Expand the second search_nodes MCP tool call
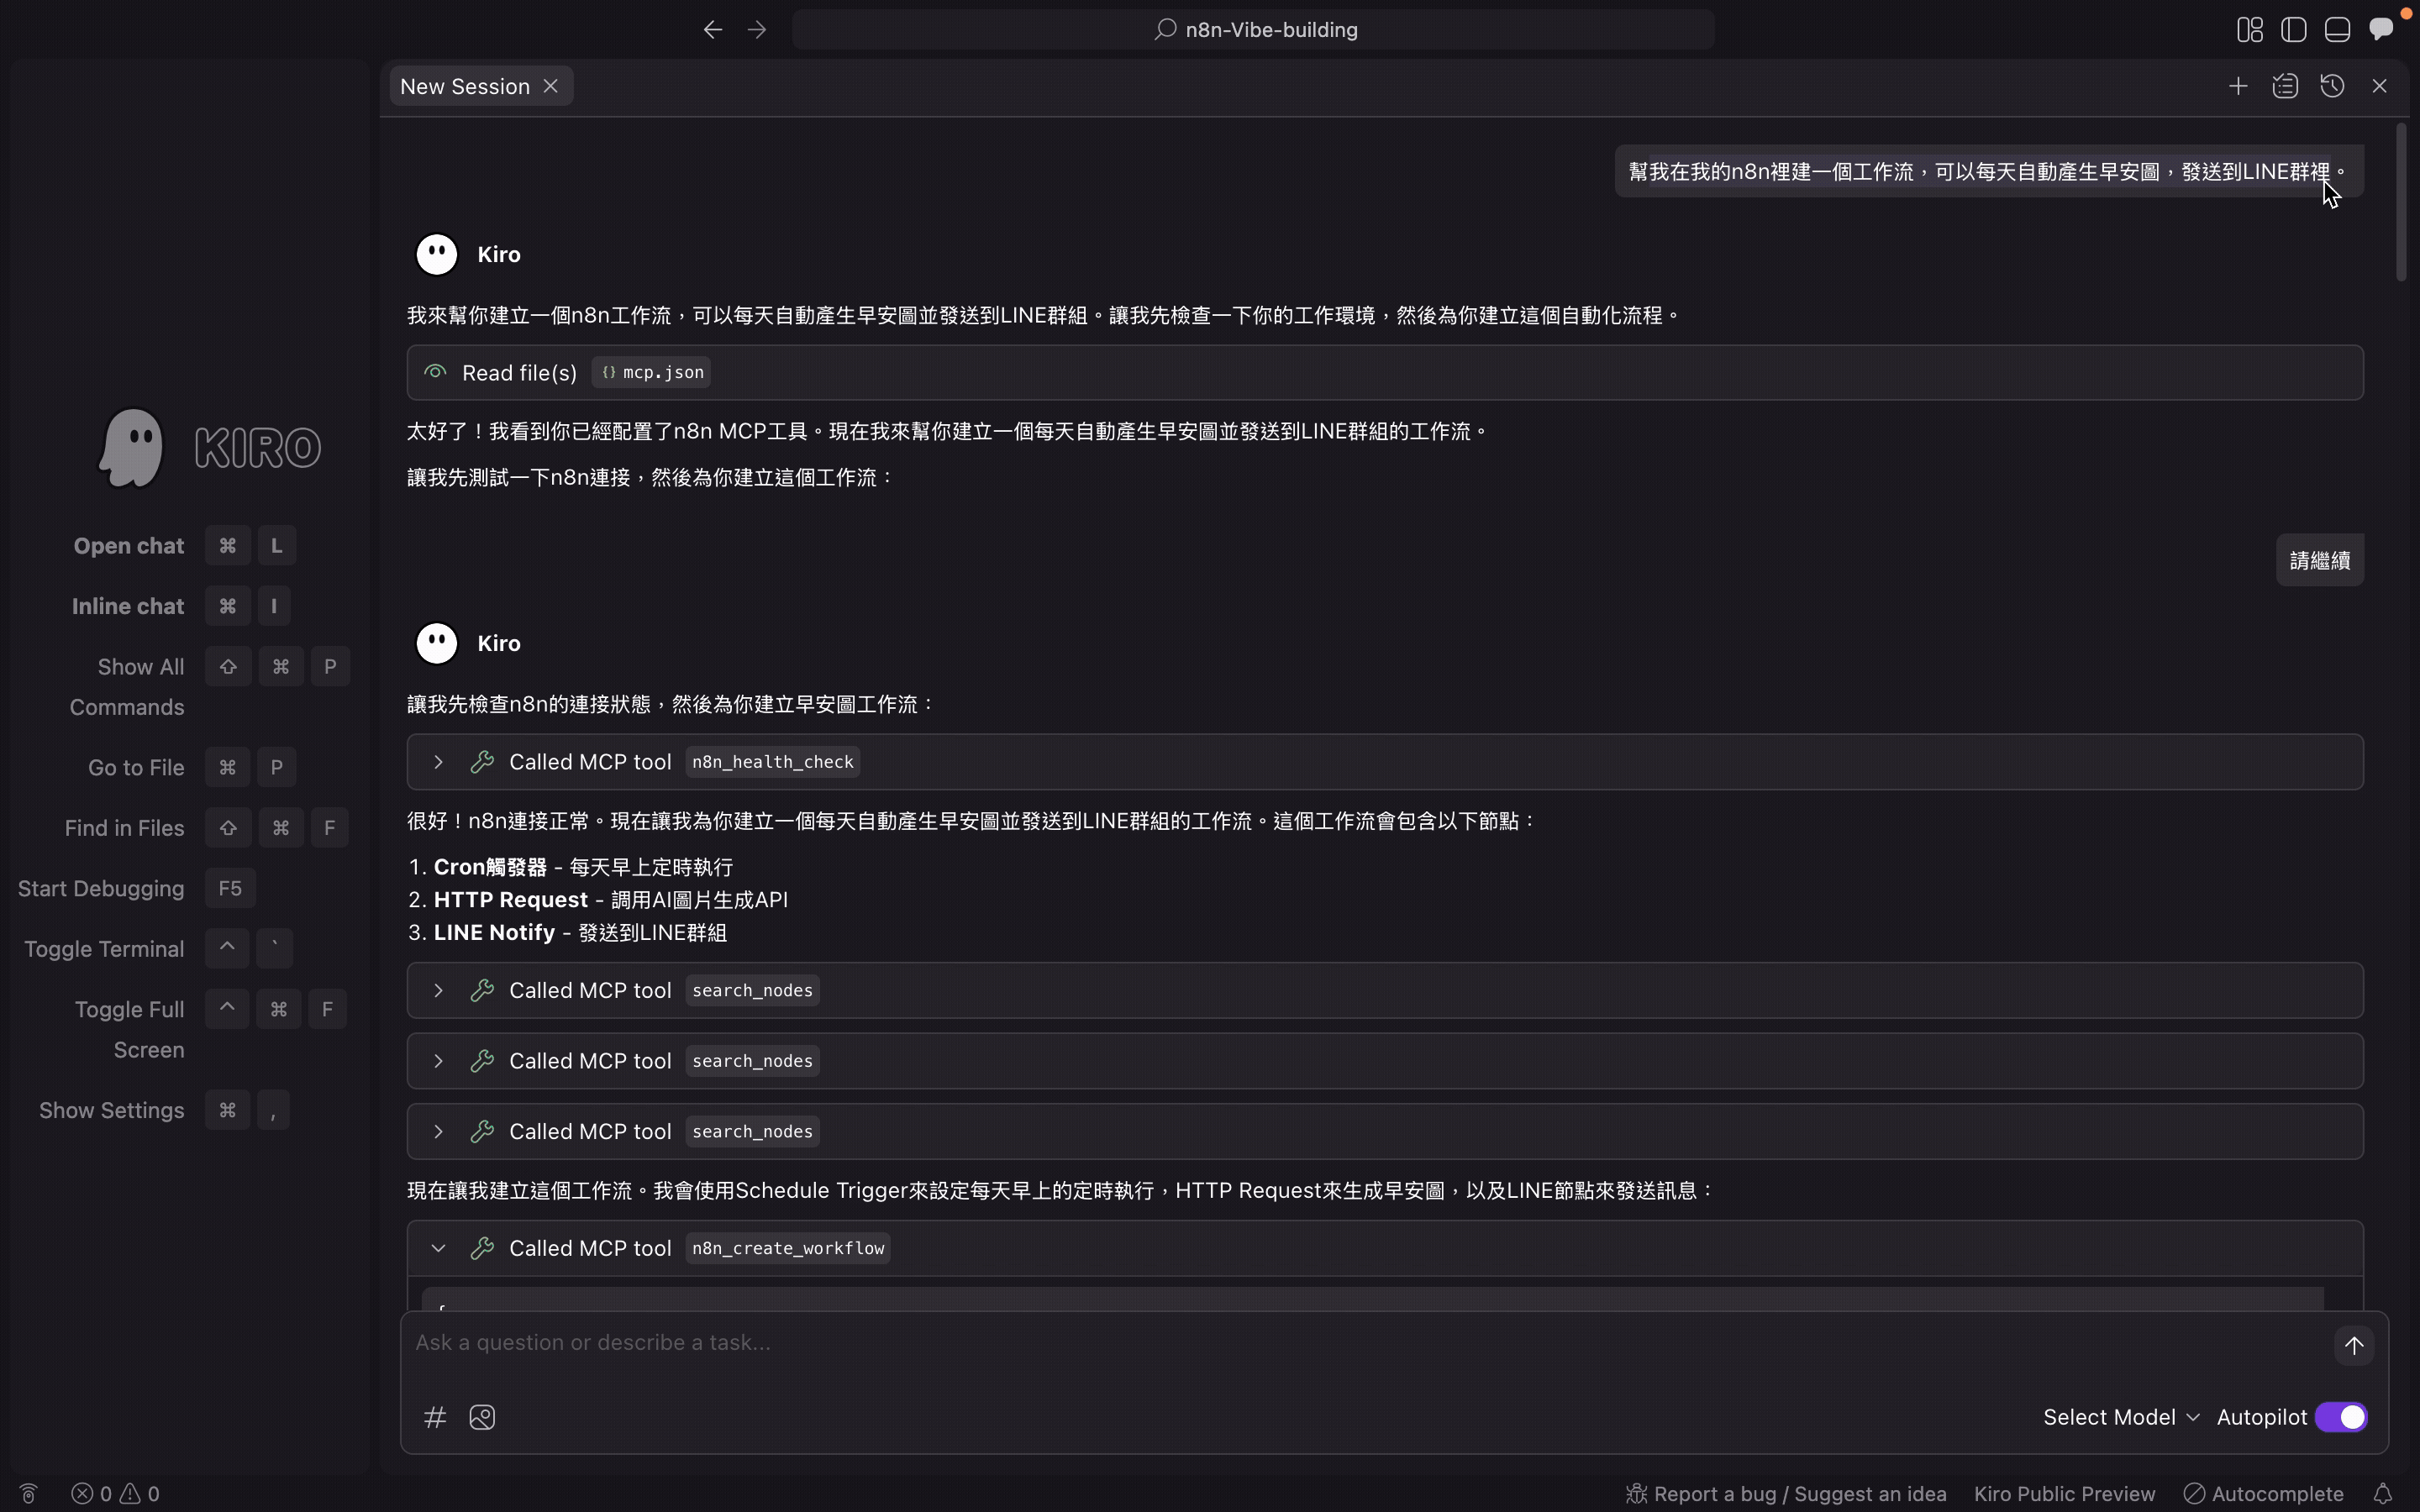Viewport: 2420px width, 1512px height. [x=438, y=1062]
